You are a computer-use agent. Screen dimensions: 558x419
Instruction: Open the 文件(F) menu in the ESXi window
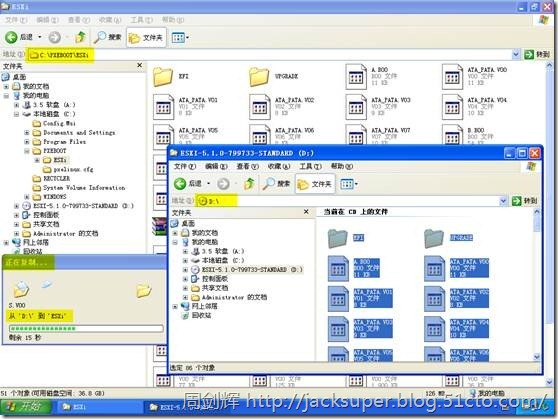[16, 20]
